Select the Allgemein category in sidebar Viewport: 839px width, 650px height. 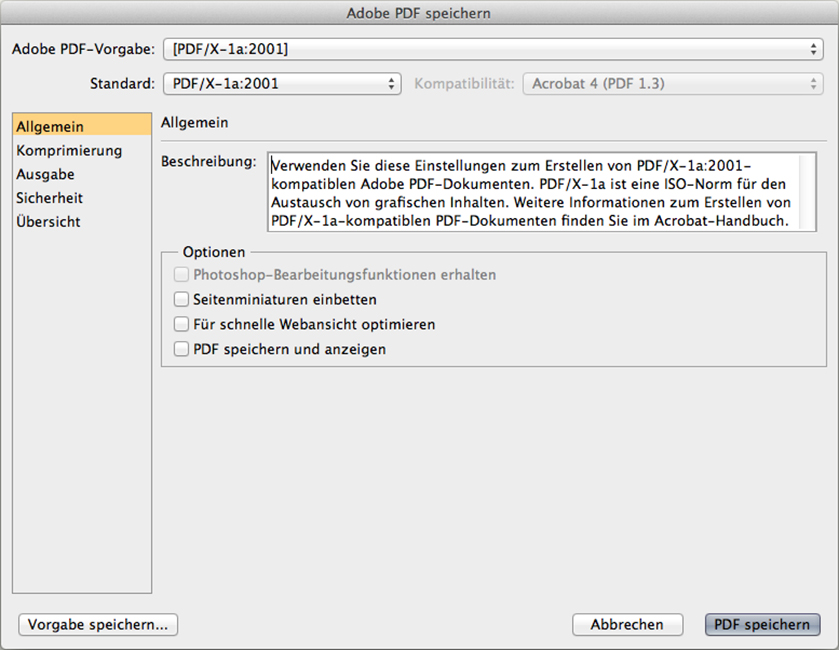pos(82,126)
